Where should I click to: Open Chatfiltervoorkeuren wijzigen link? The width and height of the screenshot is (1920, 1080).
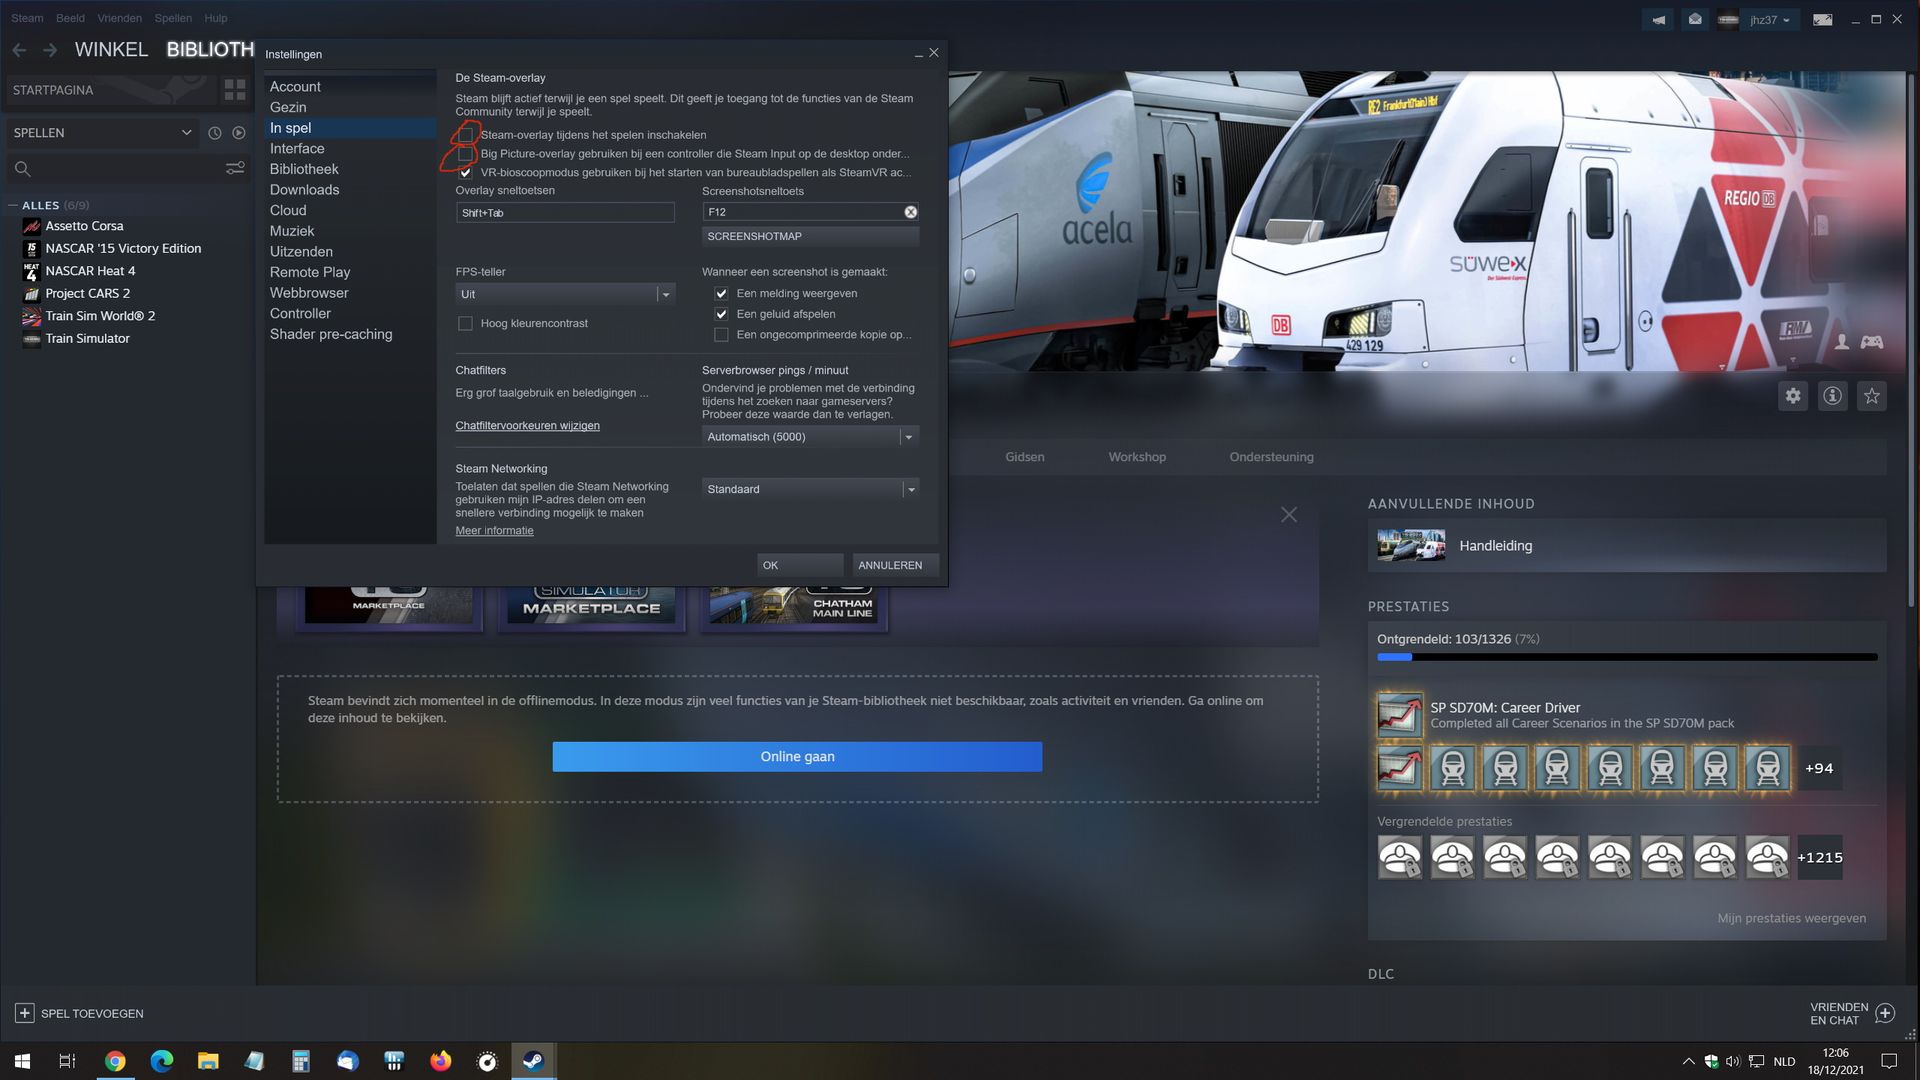click(x=527, y=426)
